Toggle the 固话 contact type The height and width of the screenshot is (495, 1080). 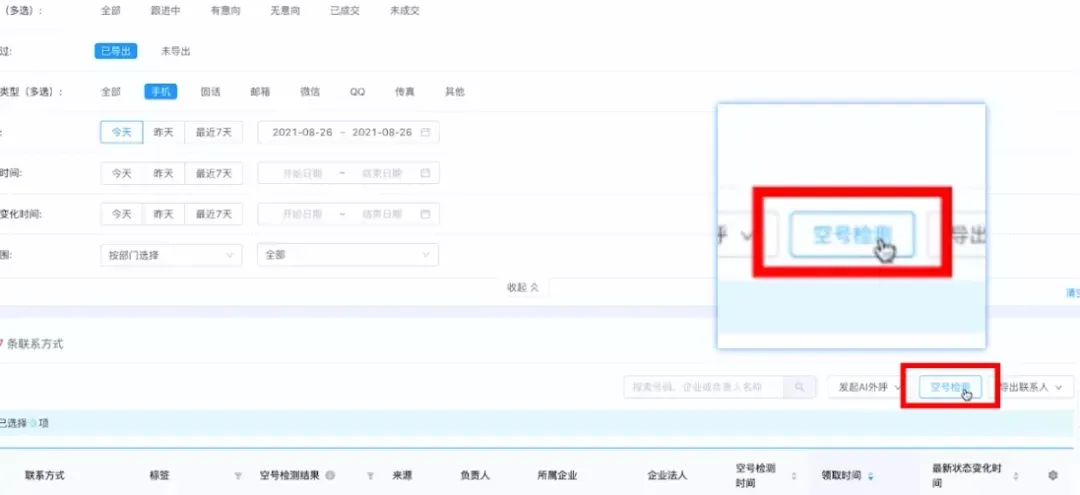pos(210,92)
